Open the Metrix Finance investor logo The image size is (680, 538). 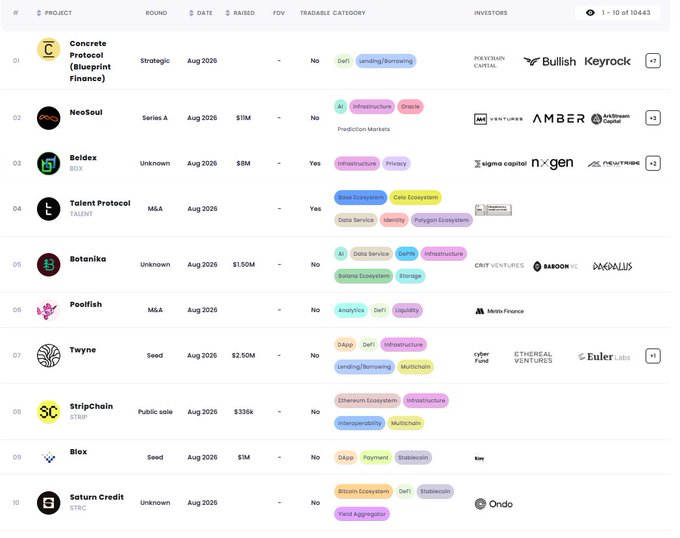point(500,311)
